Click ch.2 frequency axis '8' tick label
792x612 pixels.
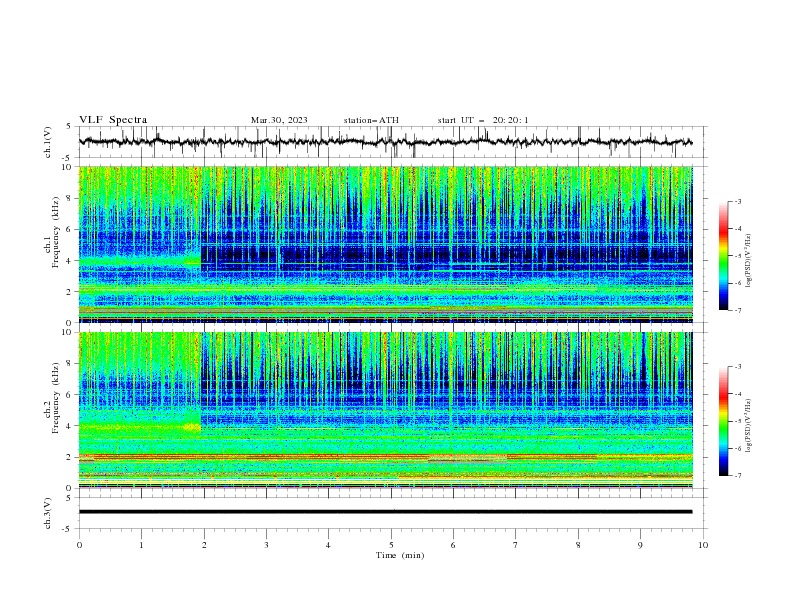point(70,364)
